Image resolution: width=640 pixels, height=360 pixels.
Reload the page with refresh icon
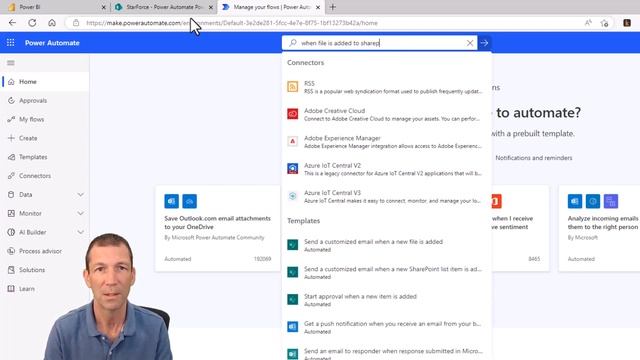point(32,23)
